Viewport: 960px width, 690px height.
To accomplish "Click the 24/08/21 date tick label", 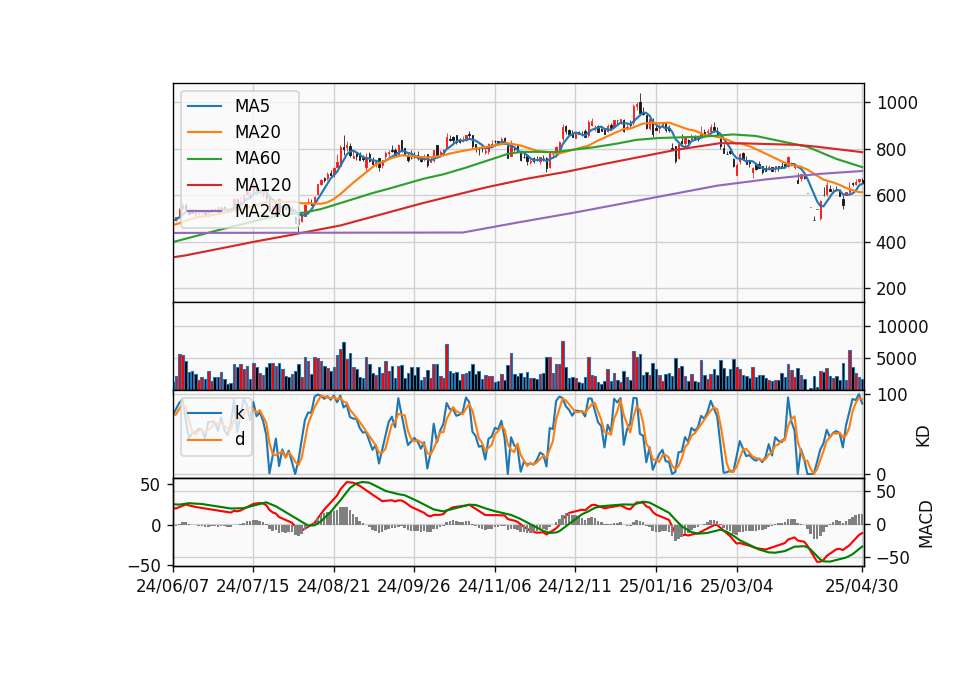I will click(334, 586).
